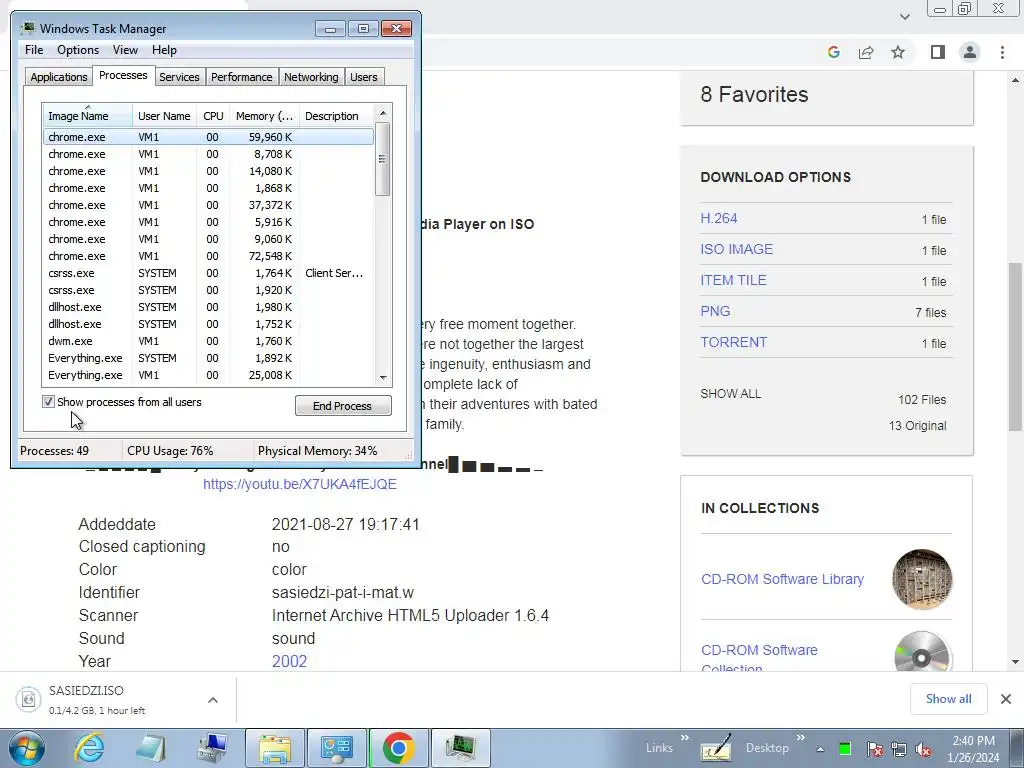Sort processes by Memory column
This screenshot has height=768, width=1024.
(x=264, y=116)
